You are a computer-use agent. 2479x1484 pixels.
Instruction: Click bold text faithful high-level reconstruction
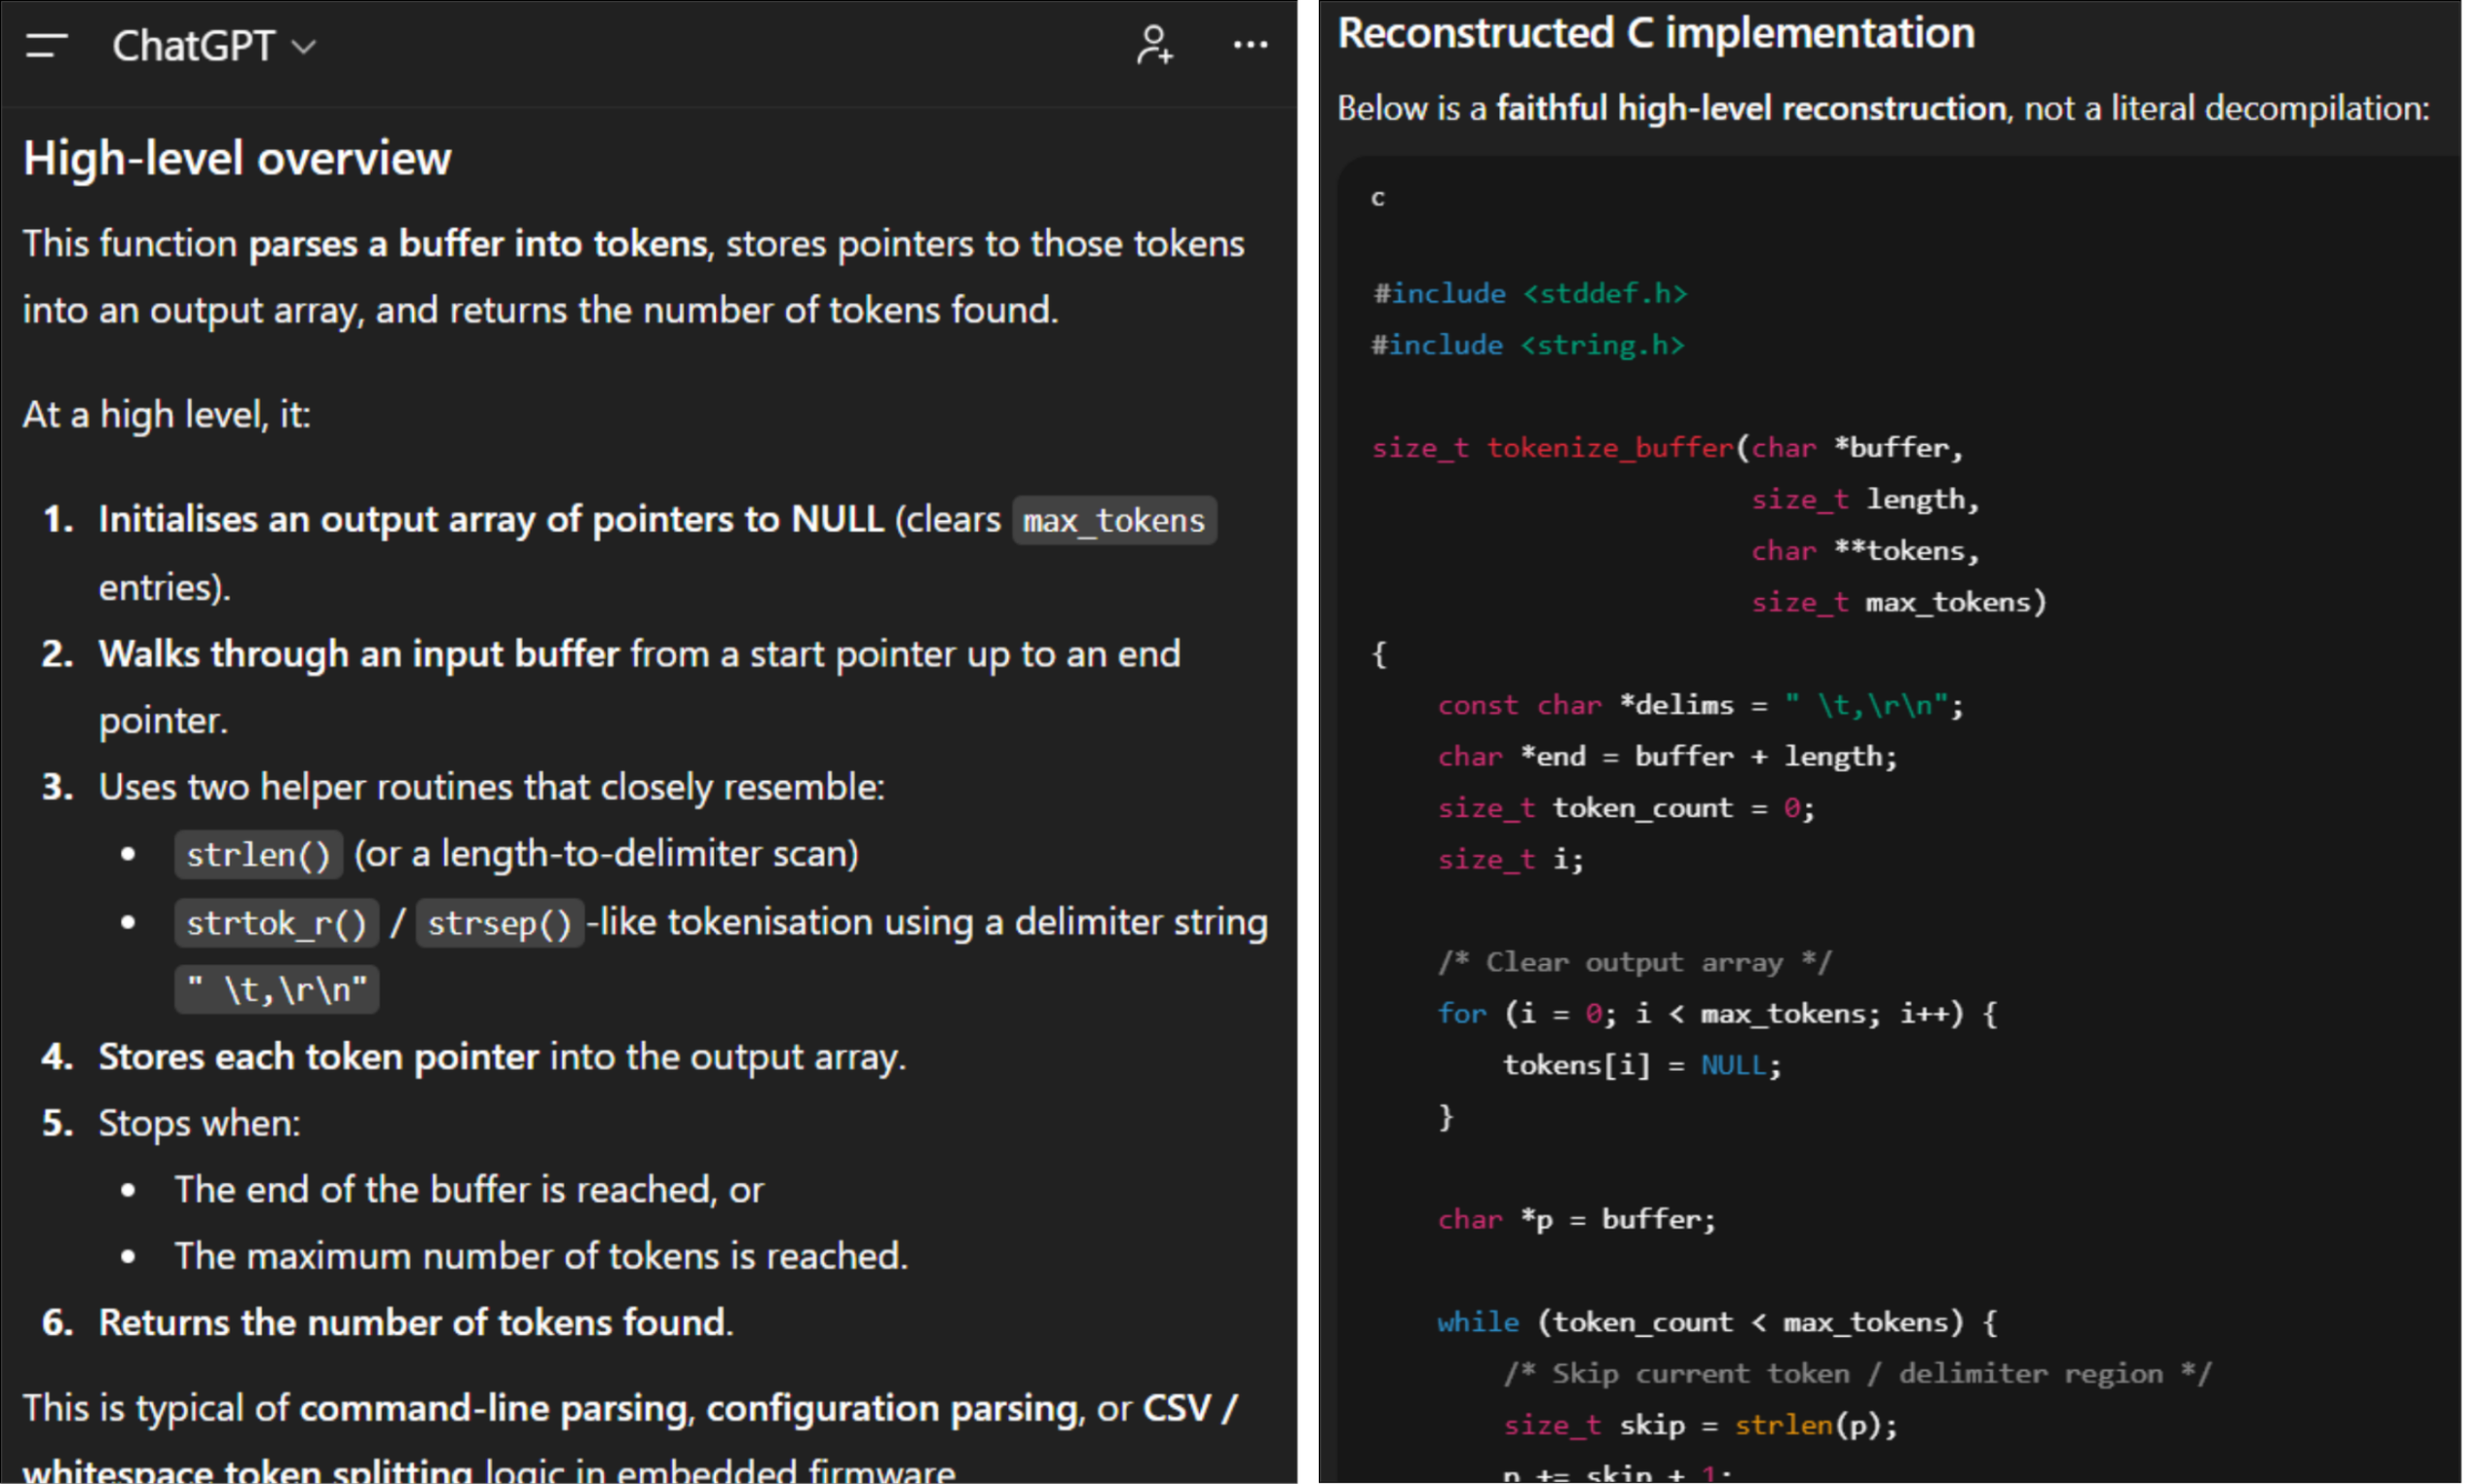pyautogui.click(x=1750, y=108)
